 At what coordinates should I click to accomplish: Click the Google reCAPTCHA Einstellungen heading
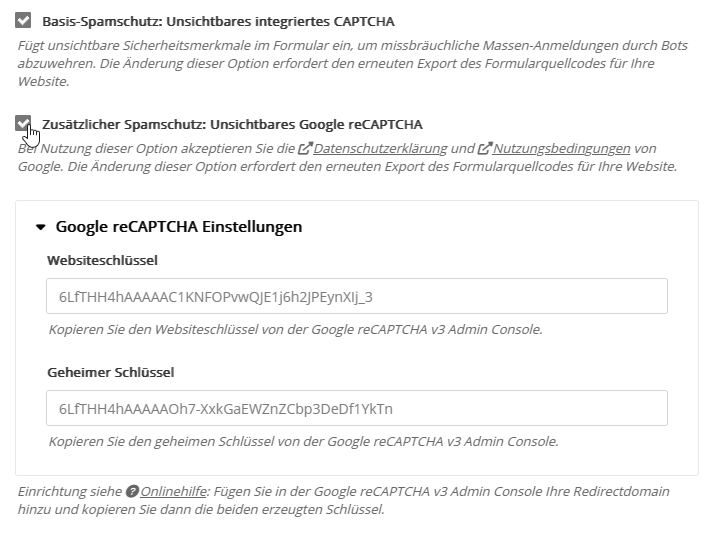tap(179, 227)
